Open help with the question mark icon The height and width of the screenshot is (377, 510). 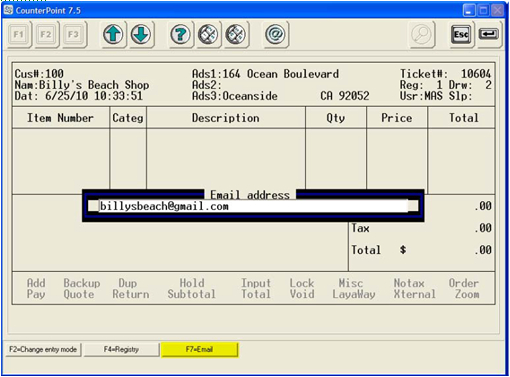[x=180, y=34]
